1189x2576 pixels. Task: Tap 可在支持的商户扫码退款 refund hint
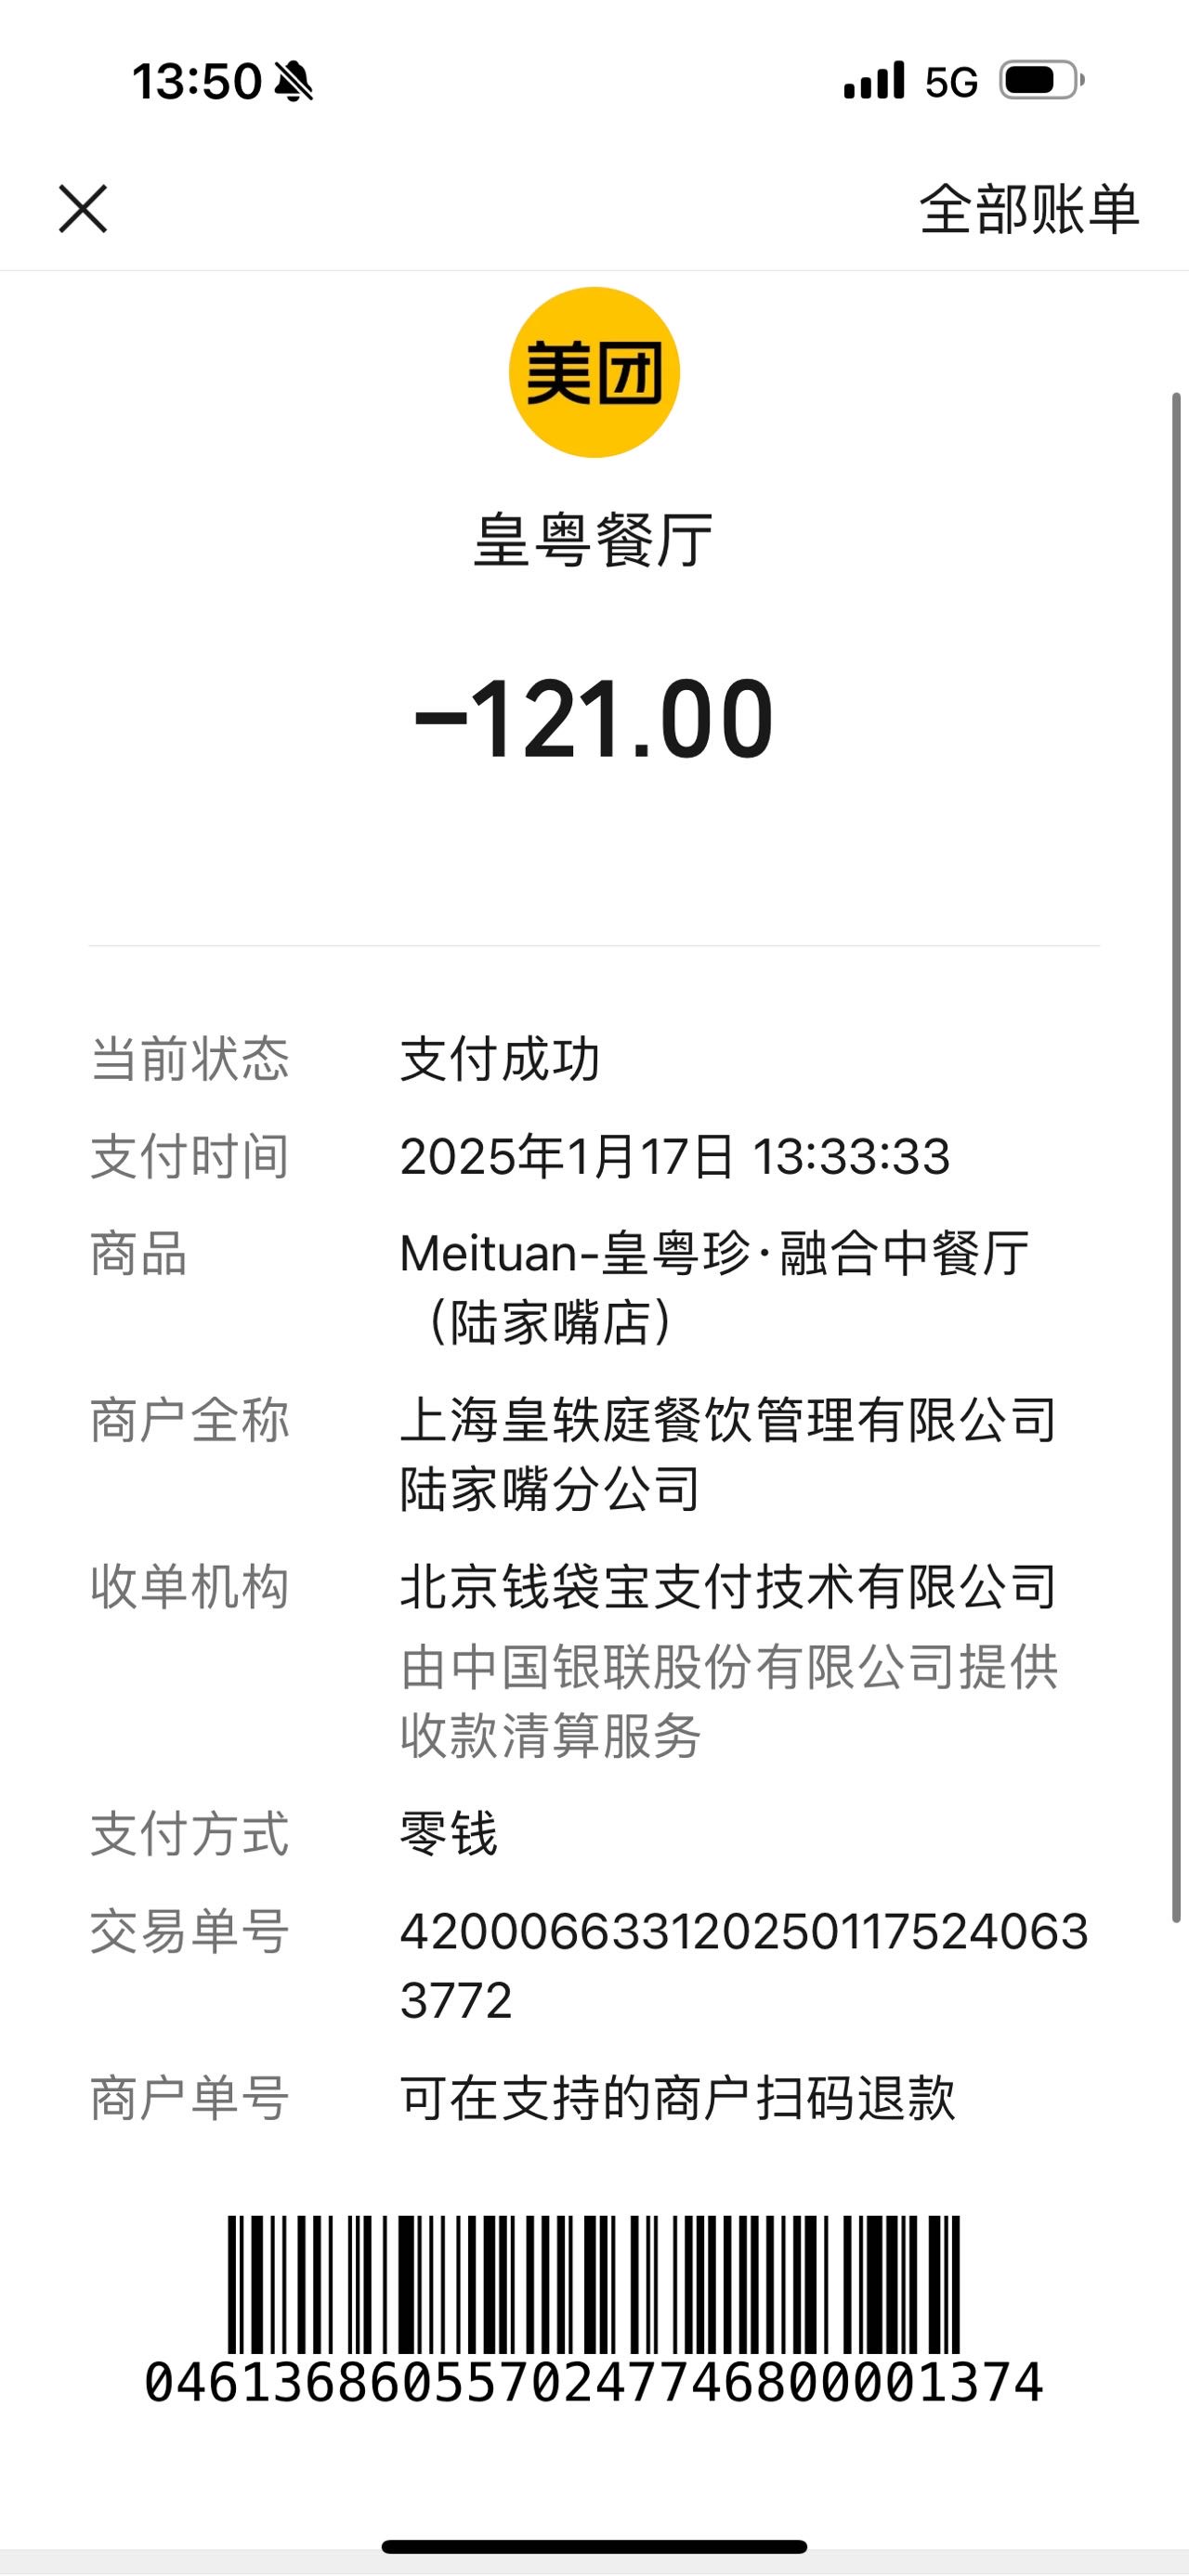coord(678,2098)
